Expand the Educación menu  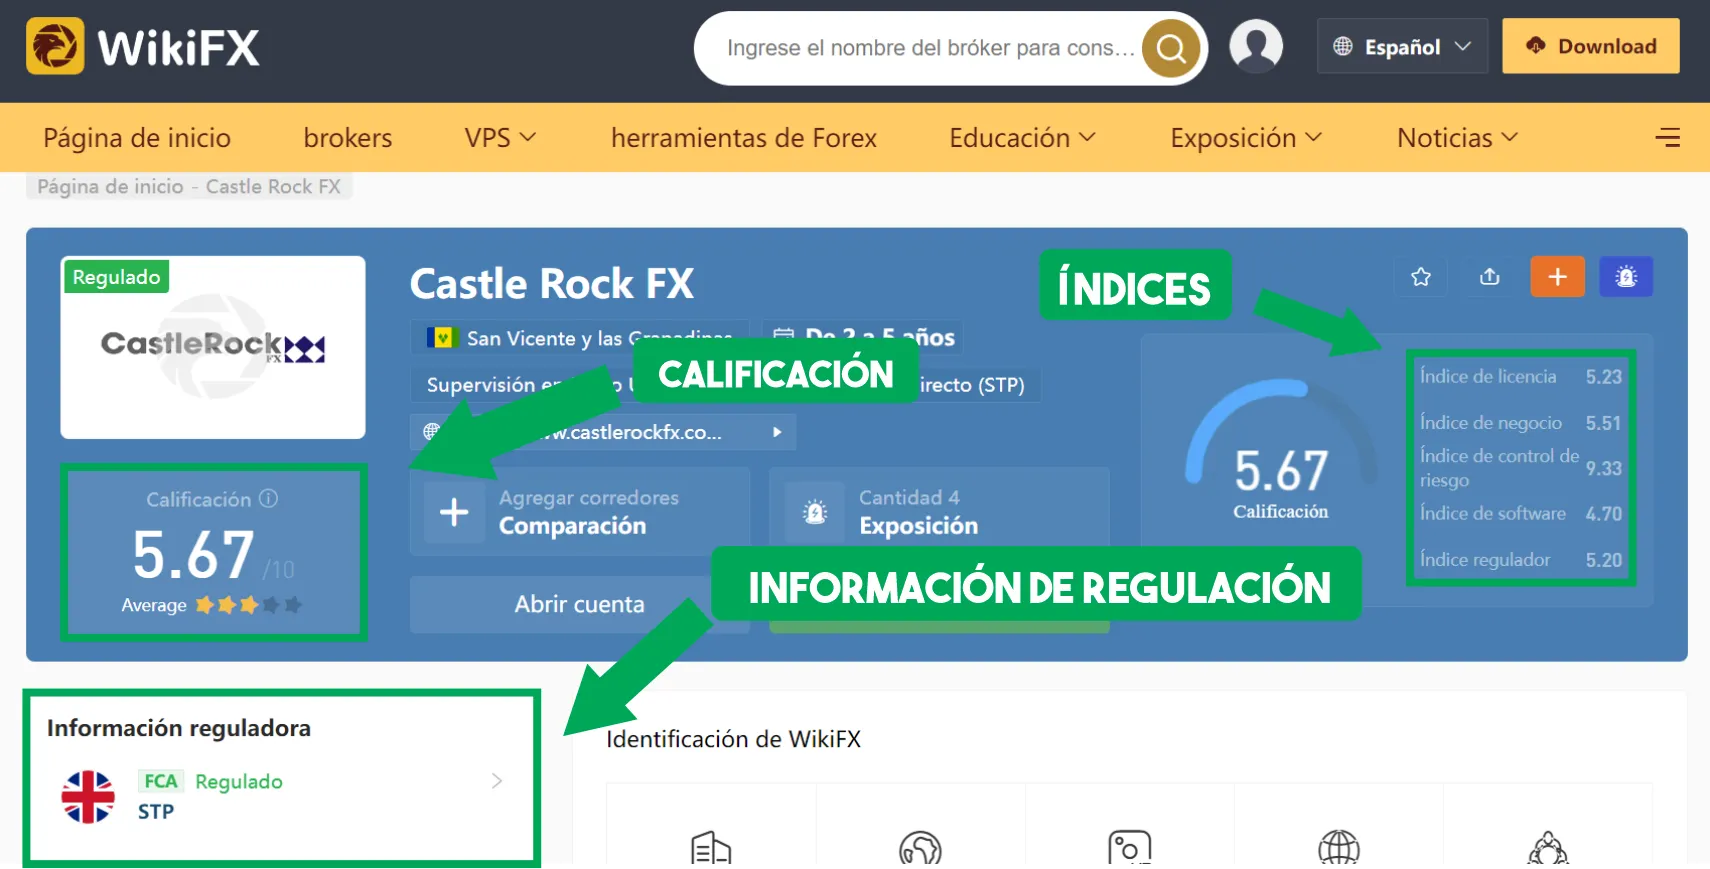tap(1022, 137)
